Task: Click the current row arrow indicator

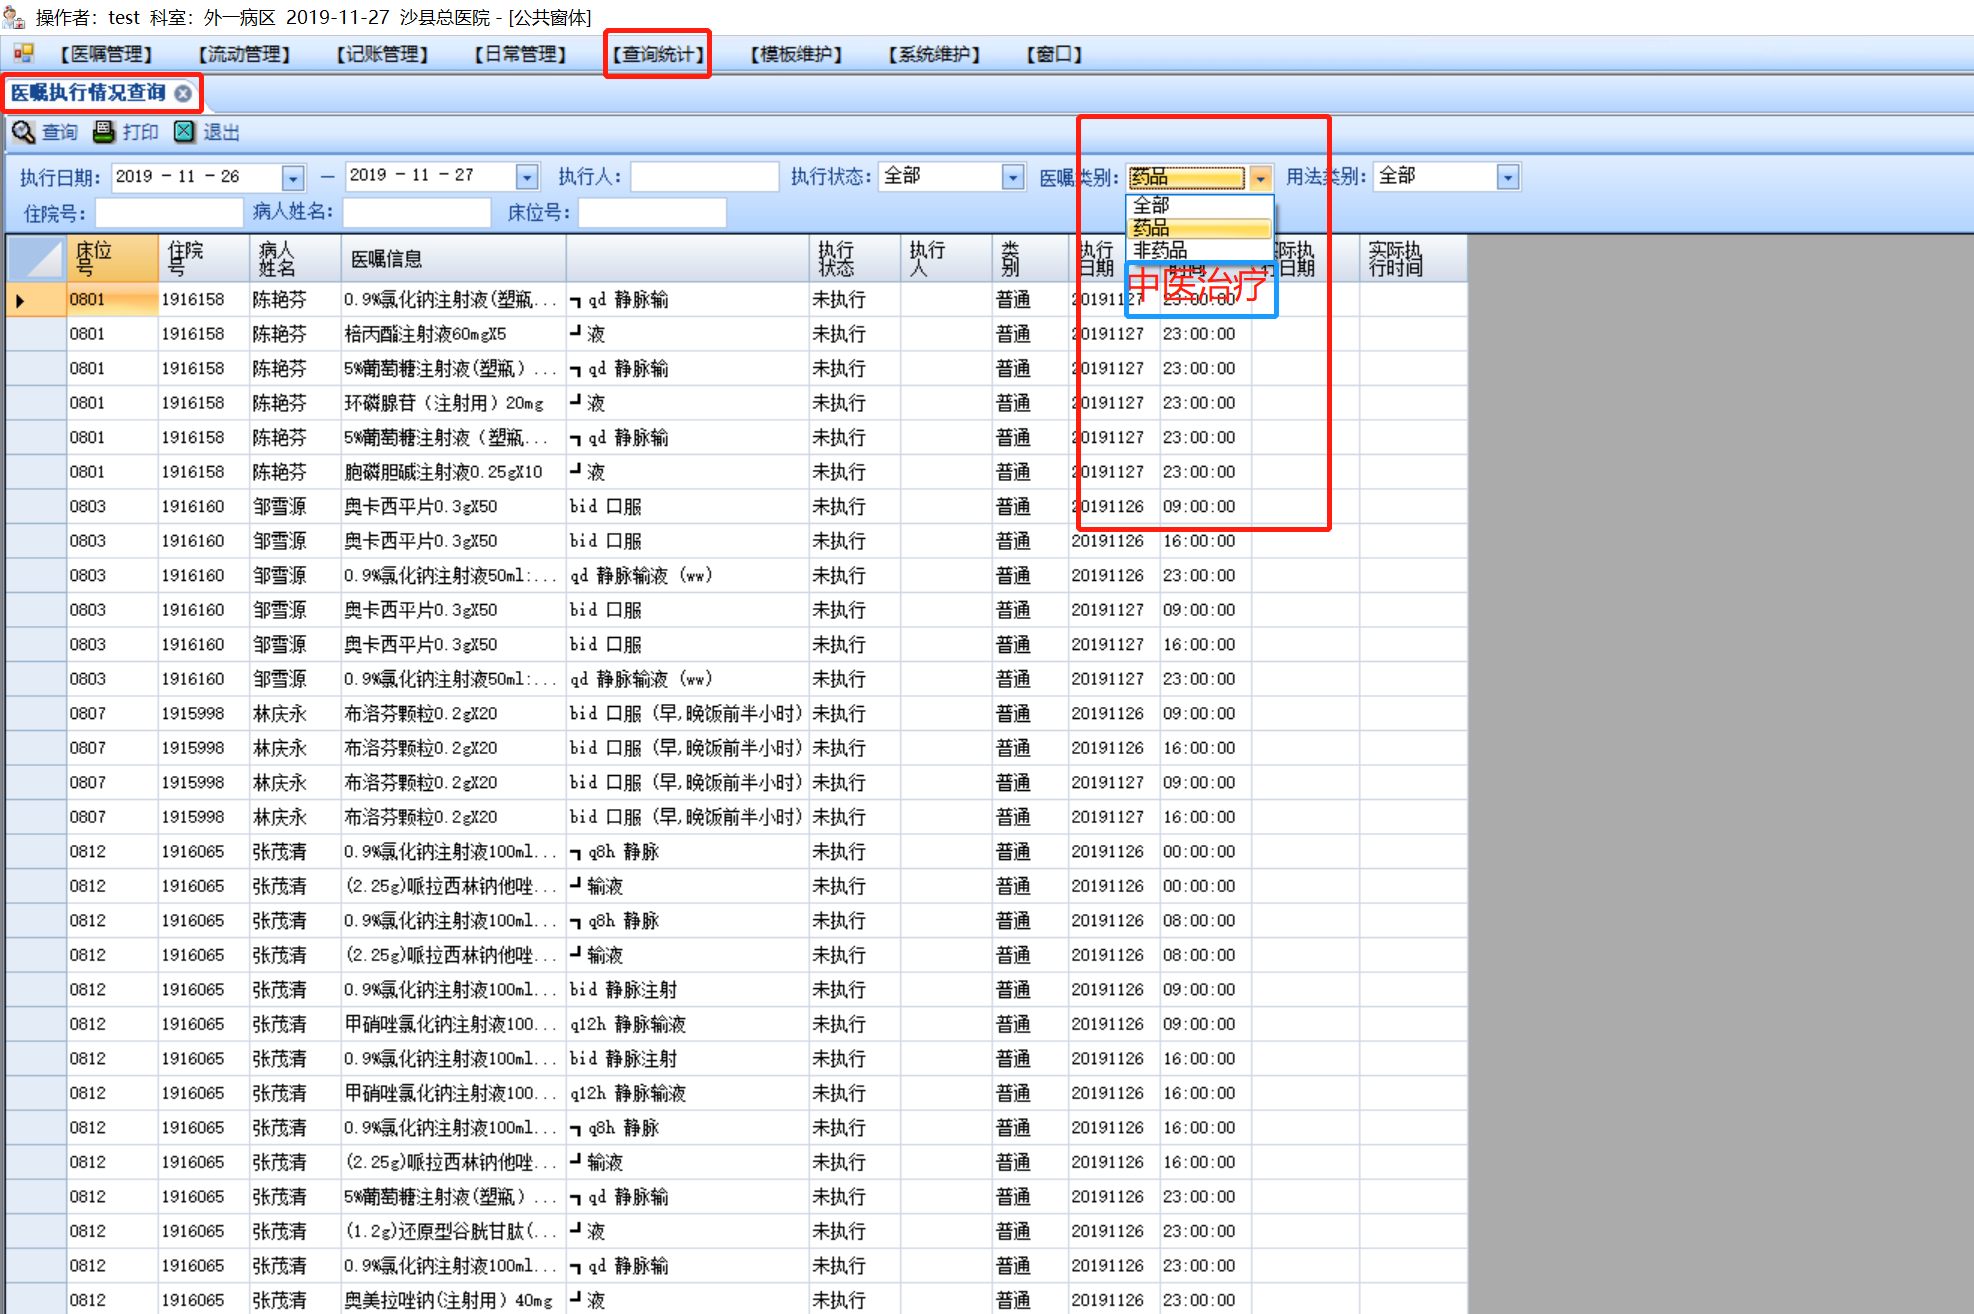Action: tap(20, 300)
